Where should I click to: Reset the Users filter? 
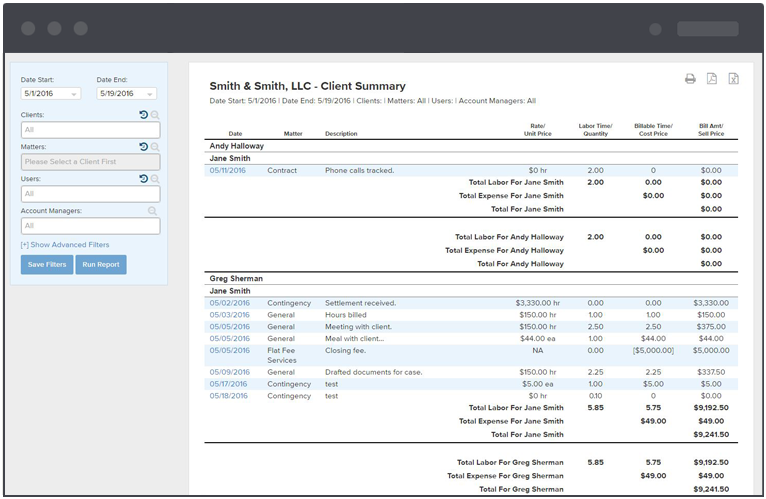143,179
